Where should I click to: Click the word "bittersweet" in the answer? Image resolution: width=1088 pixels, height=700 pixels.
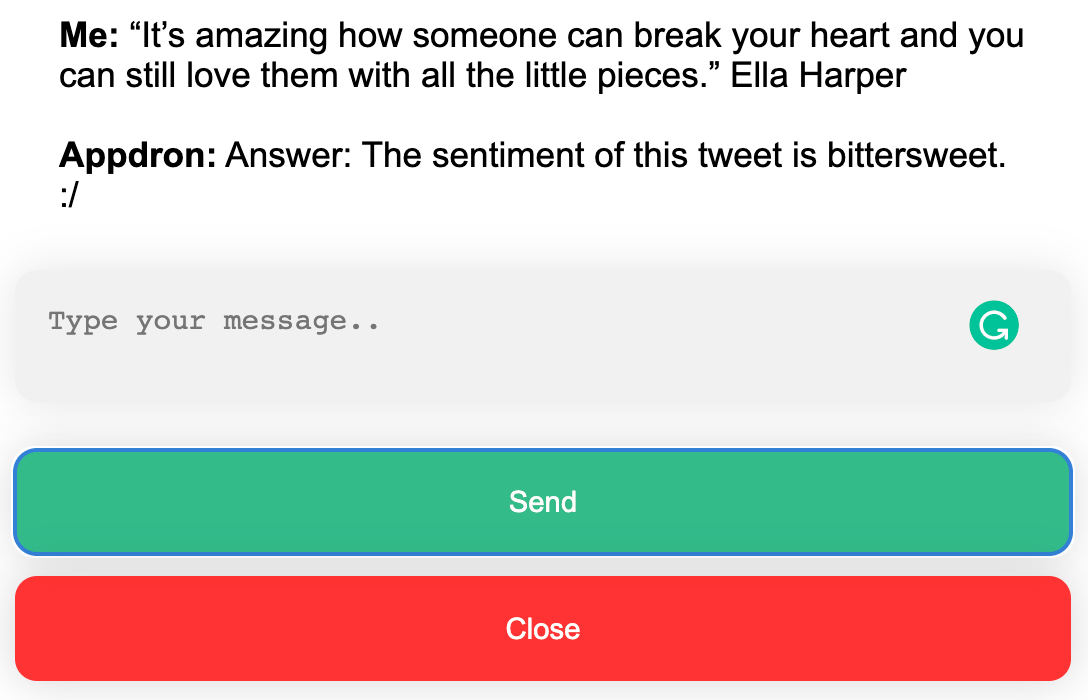pyautogui.click(x=912, y=155)
